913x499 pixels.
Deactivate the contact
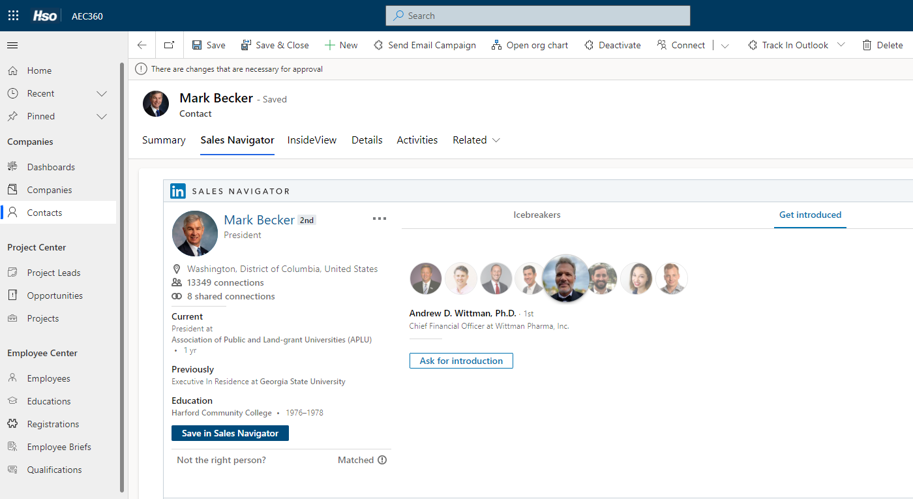click(613, 45)
